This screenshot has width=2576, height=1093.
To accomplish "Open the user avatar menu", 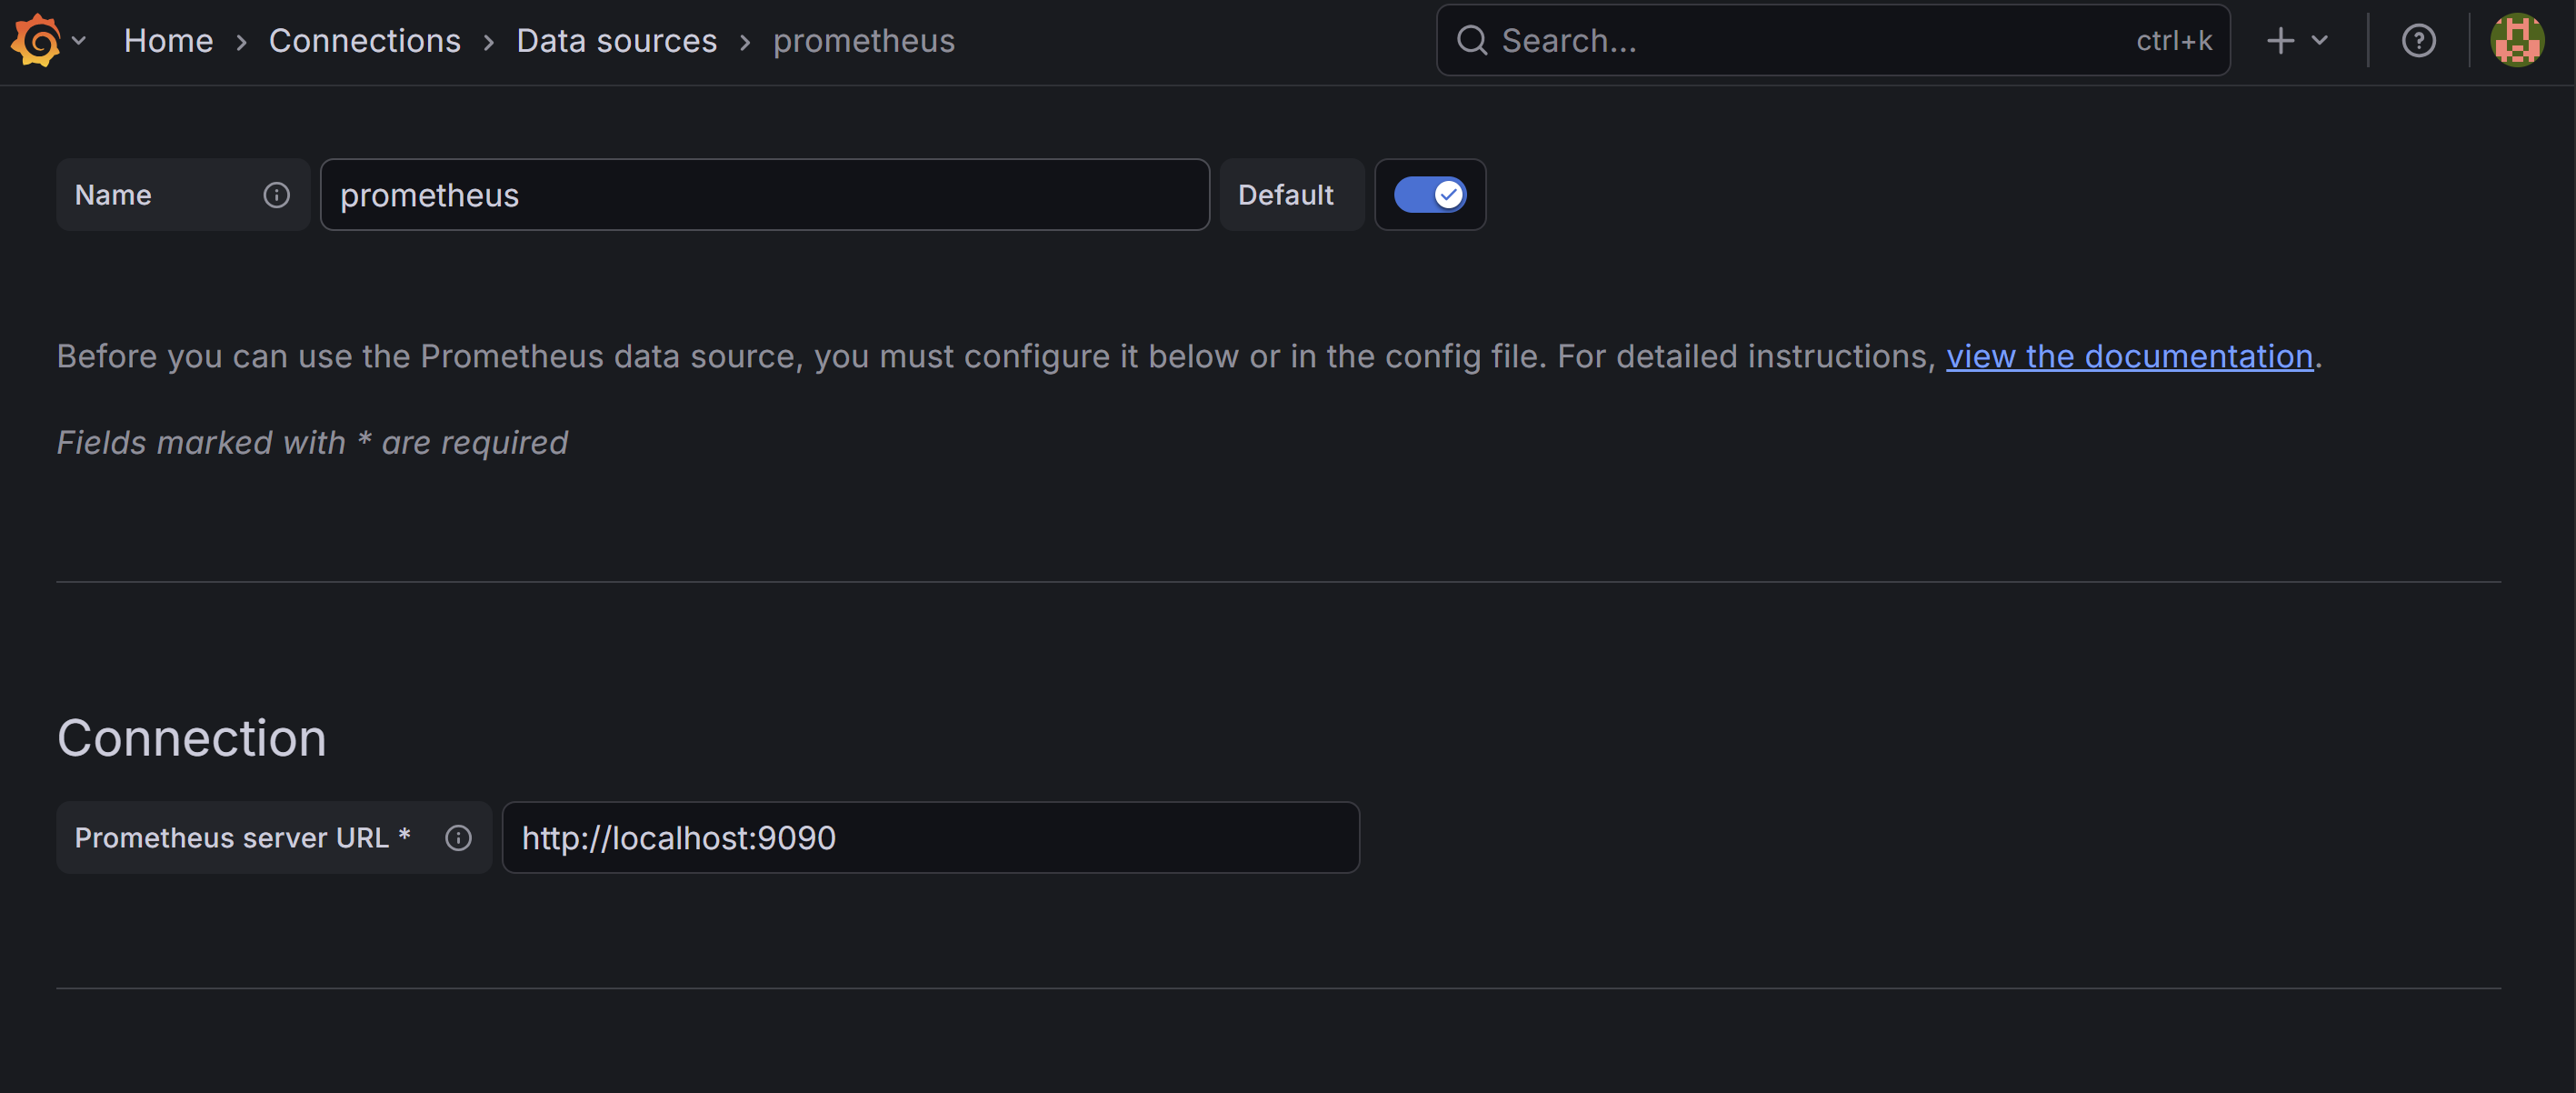I will click(2516, 41).
